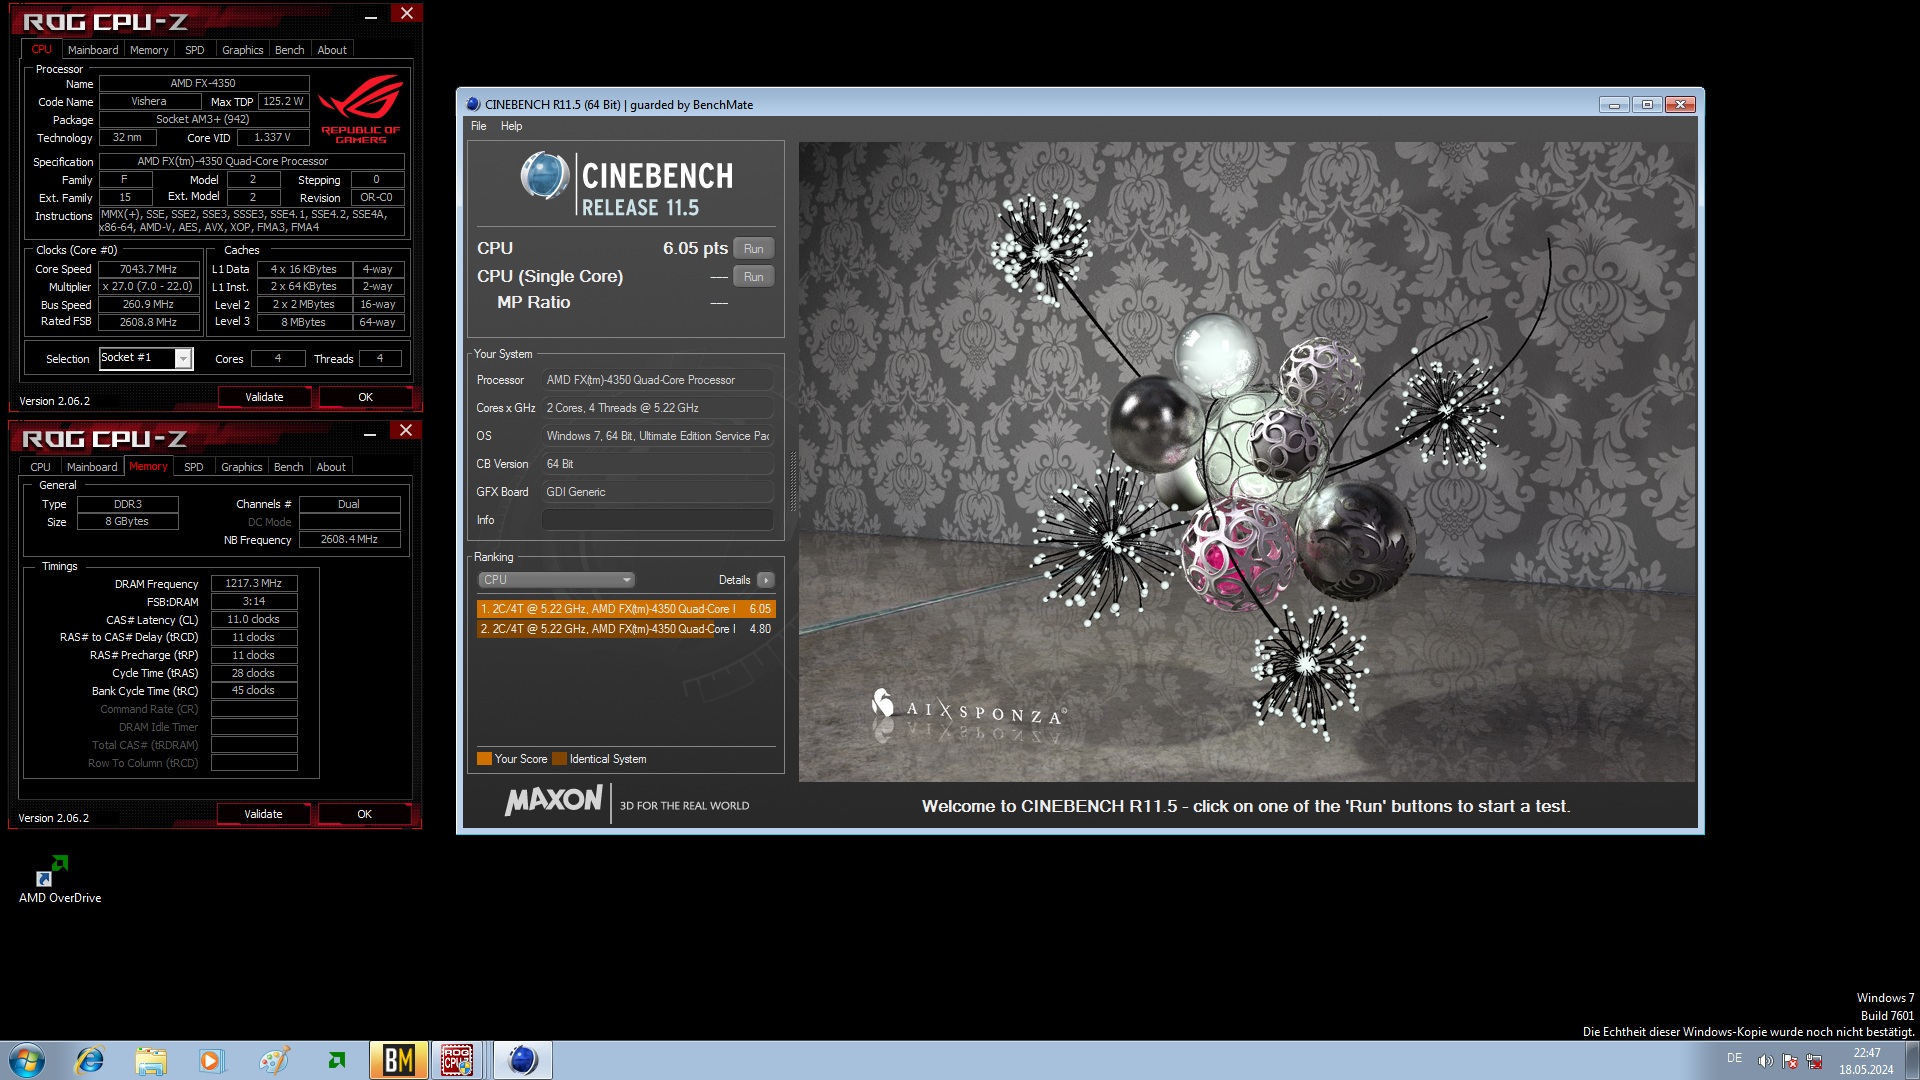Select About tab in lower CPU-Z window
The image size is (1920, 1080).
(x=331, y=467)
